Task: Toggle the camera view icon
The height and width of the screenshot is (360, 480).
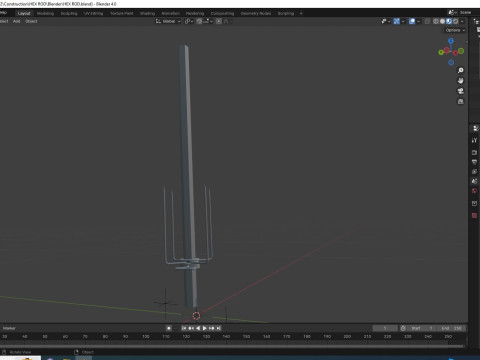Action: pos(461,91)
